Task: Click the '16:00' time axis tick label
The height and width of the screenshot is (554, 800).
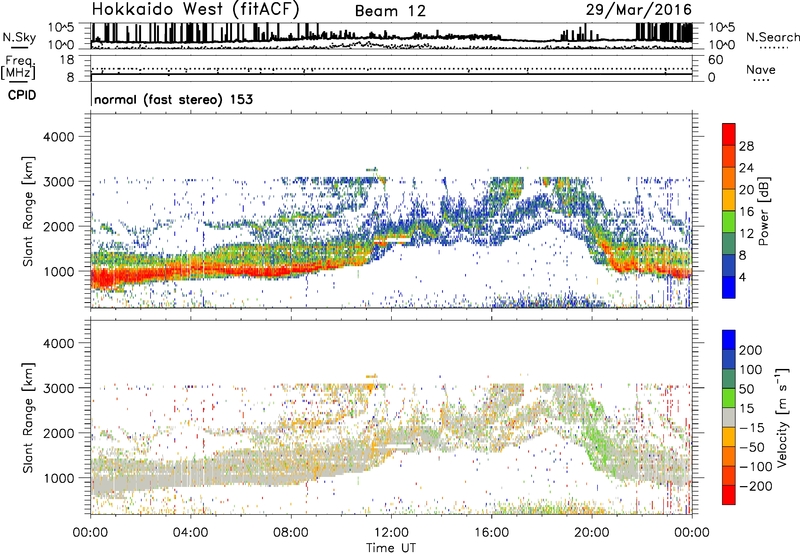Action: click(491, 533)
